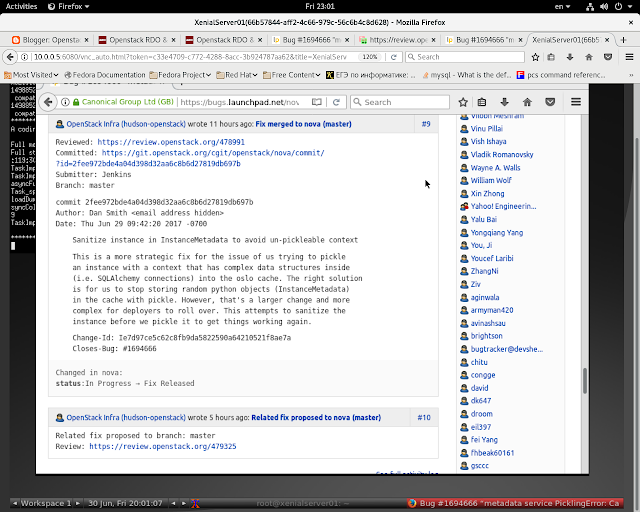Bookmark the outer page with star icon
Screen dimensions: 640x512
tap(535, 57)
